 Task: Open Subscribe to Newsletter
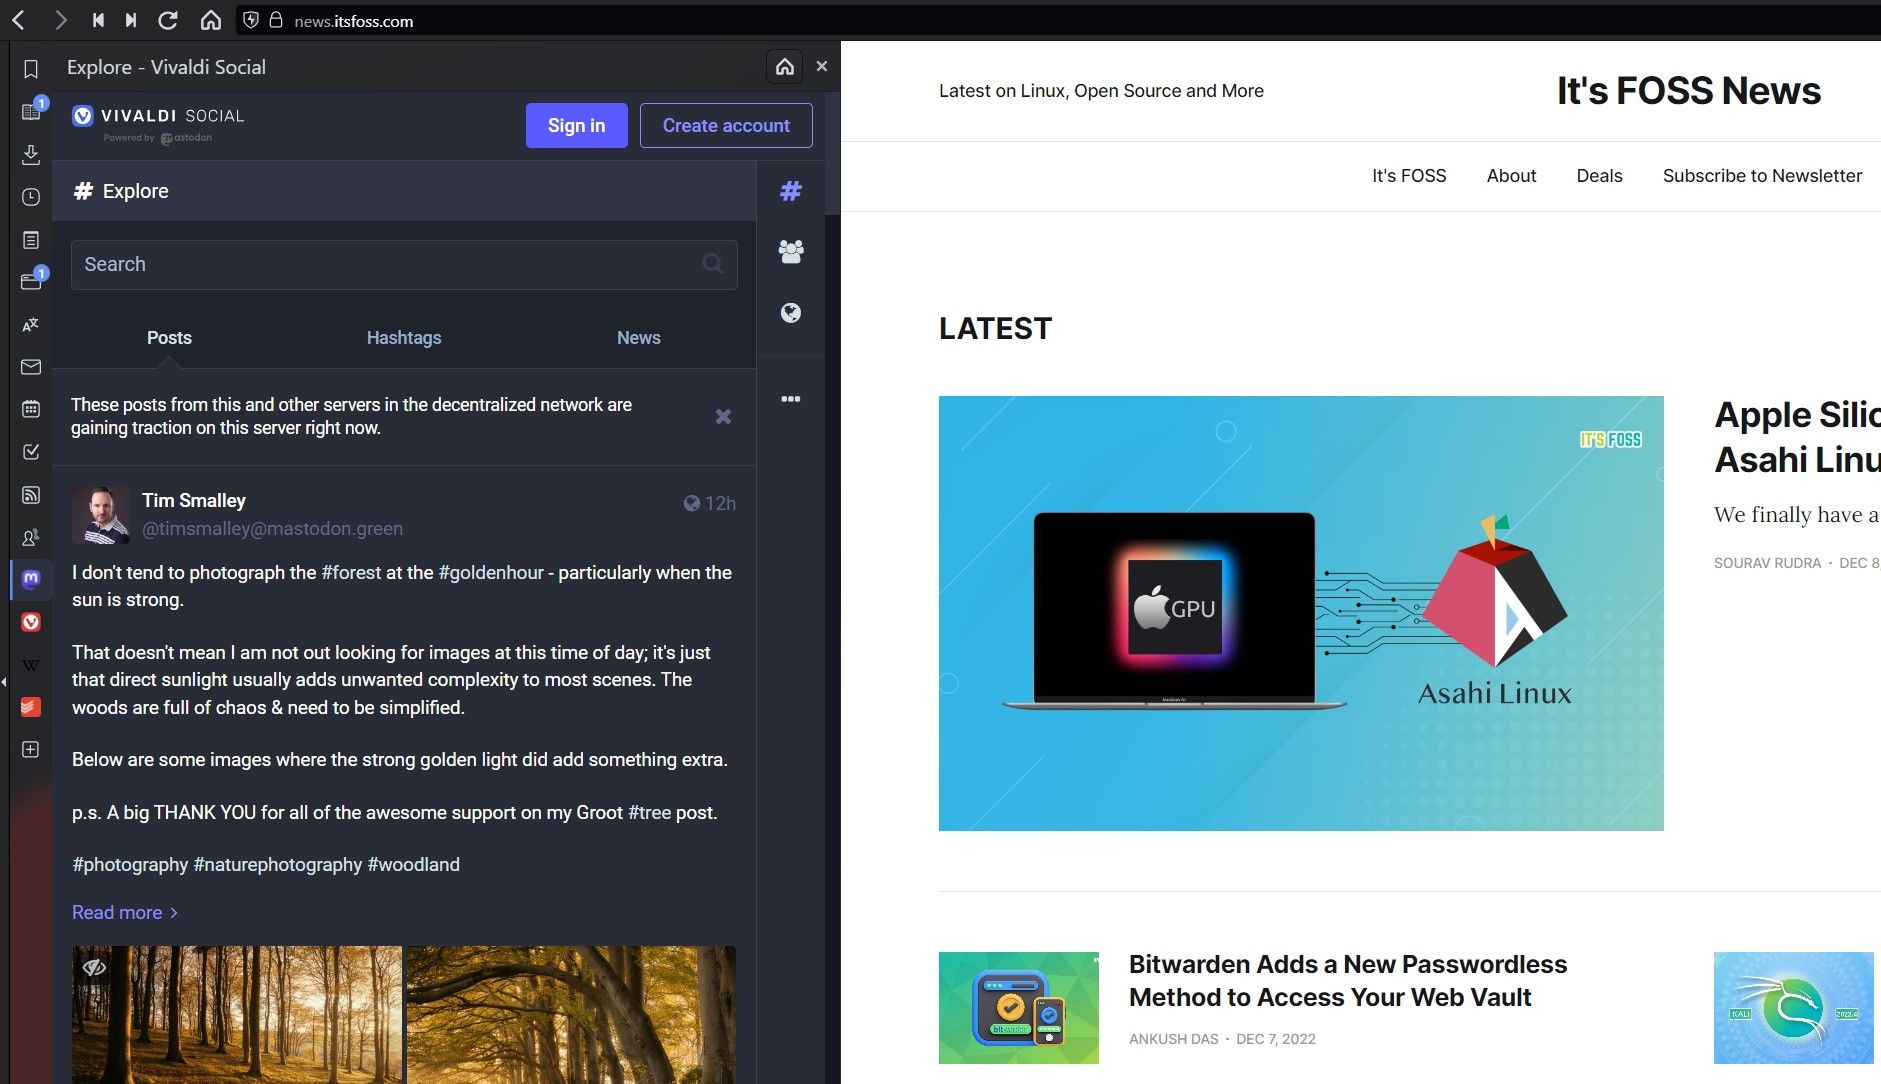[x=1762, y=175]
